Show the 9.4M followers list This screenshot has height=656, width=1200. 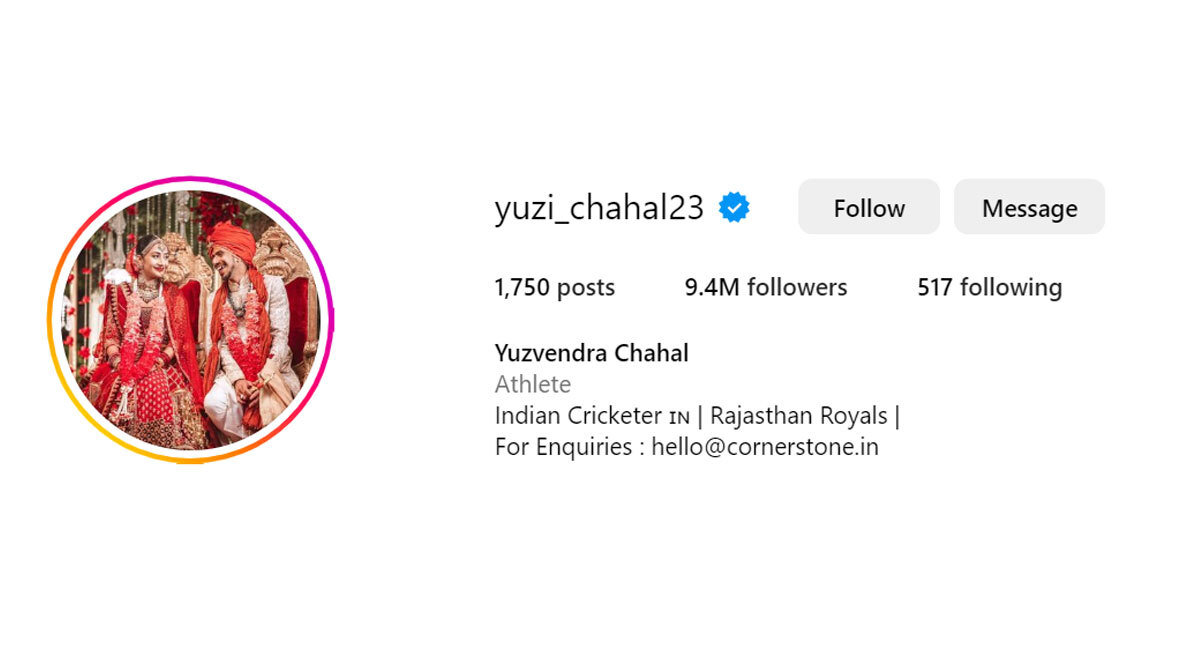[766, 288]
